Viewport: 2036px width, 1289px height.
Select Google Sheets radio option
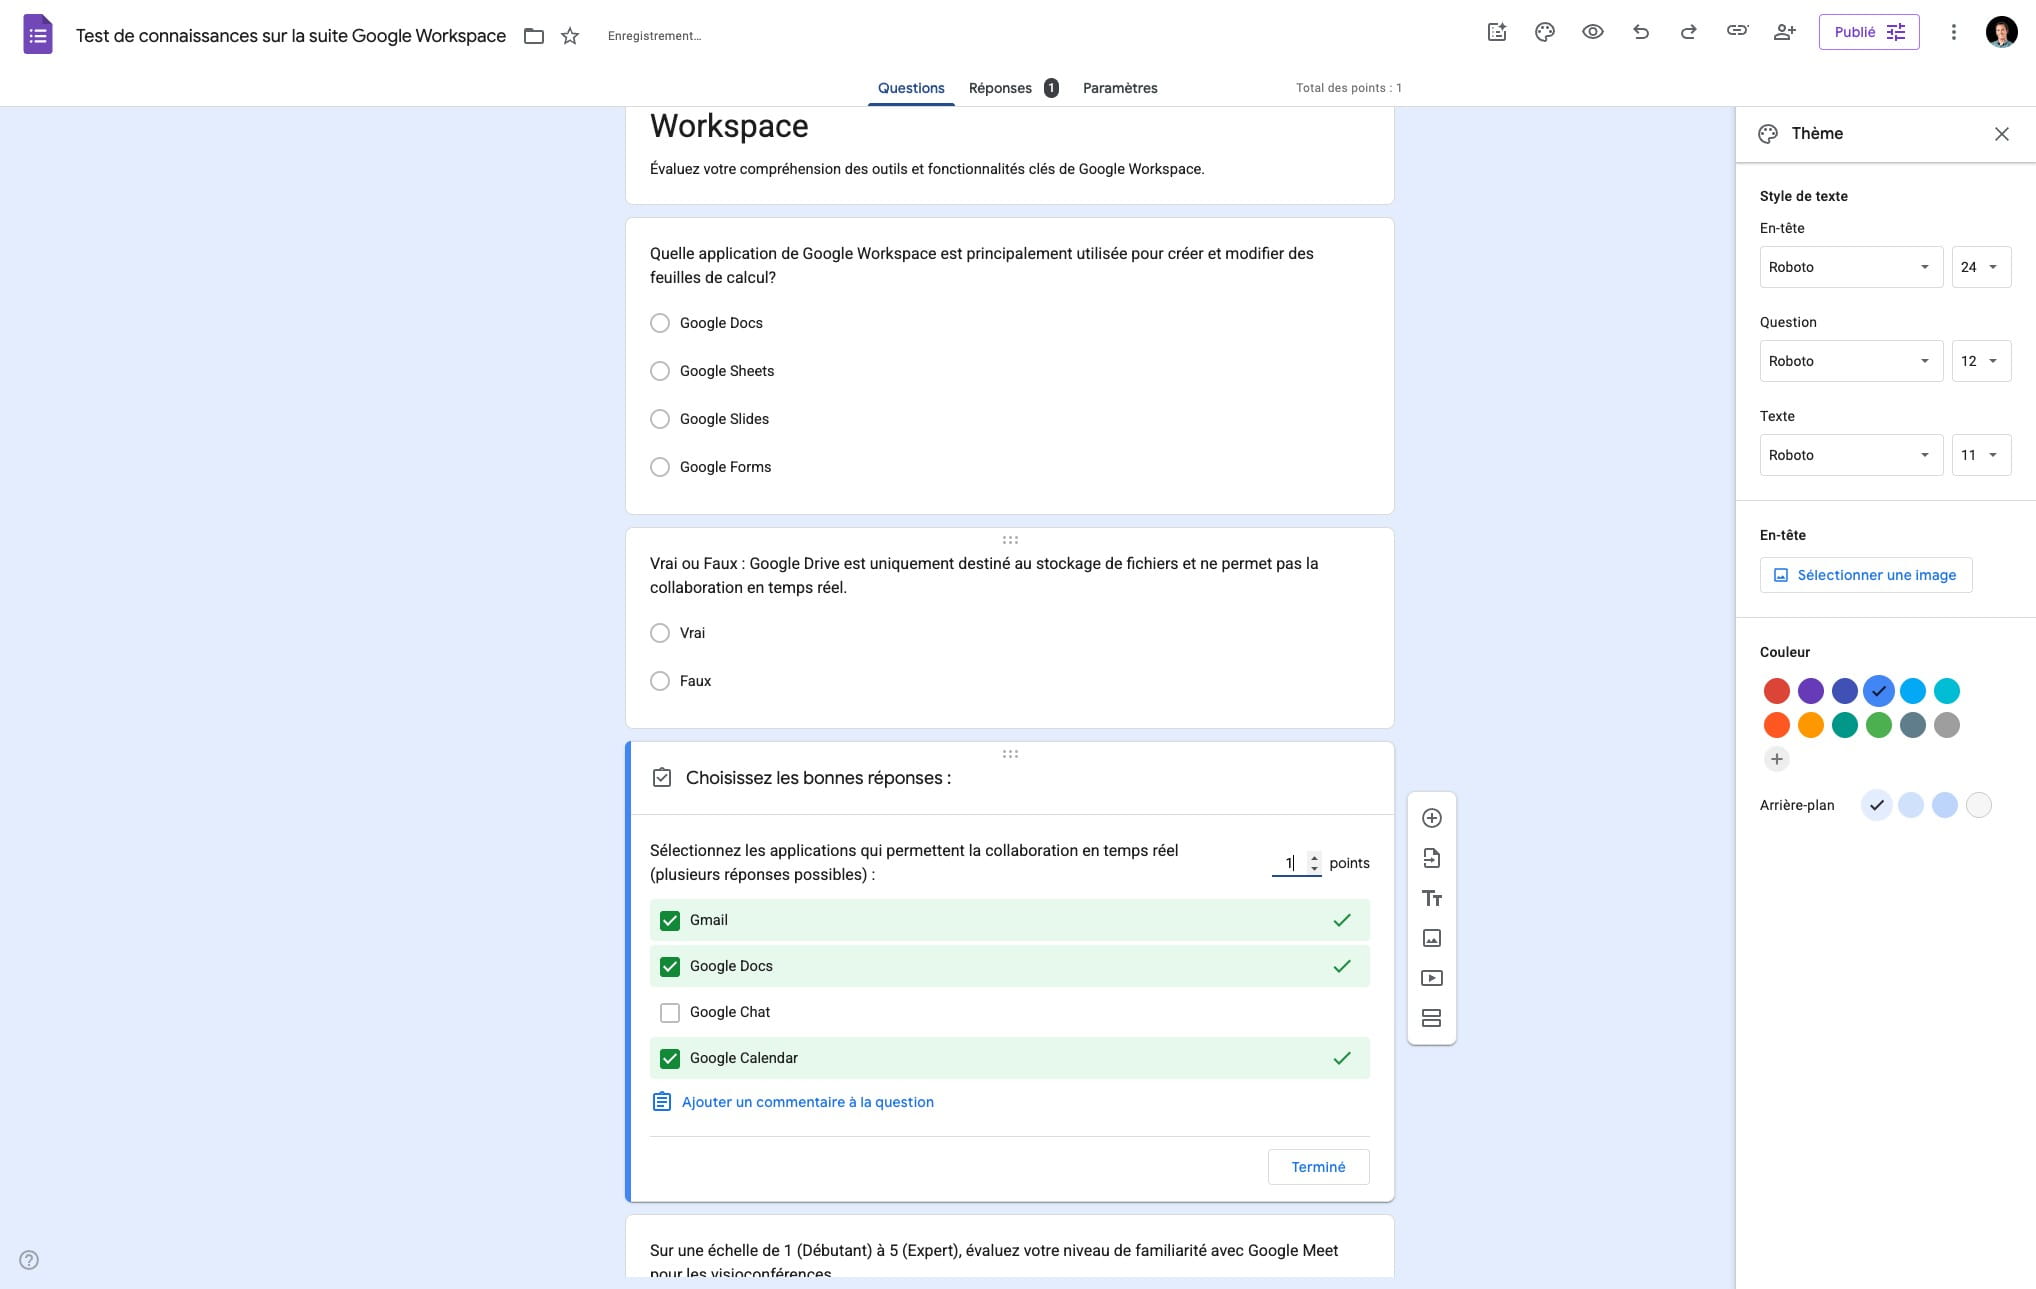[660, 371]
